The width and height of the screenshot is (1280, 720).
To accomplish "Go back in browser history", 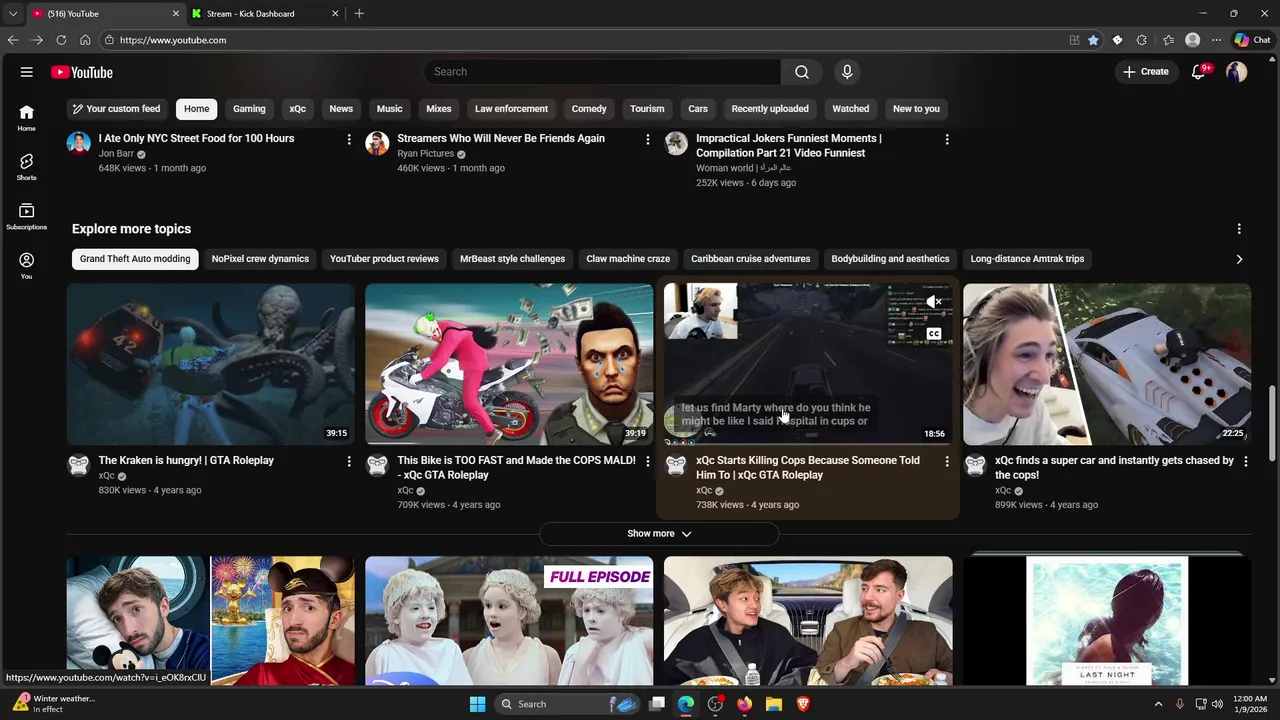I will (x=13, y=40).
